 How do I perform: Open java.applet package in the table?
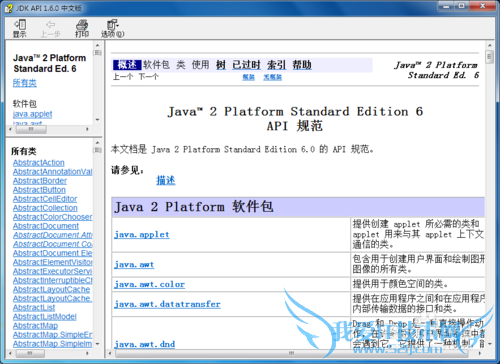pos(142,234)
